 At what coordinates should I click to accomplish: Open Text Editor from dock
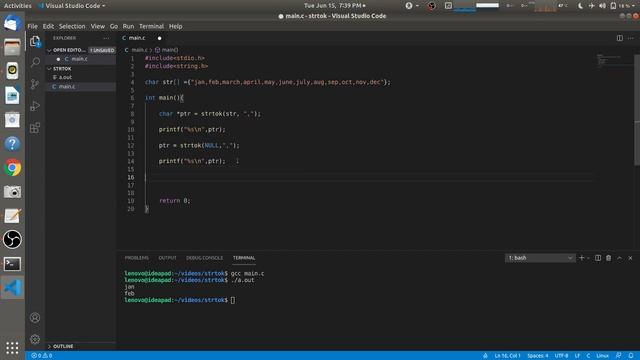12,216
